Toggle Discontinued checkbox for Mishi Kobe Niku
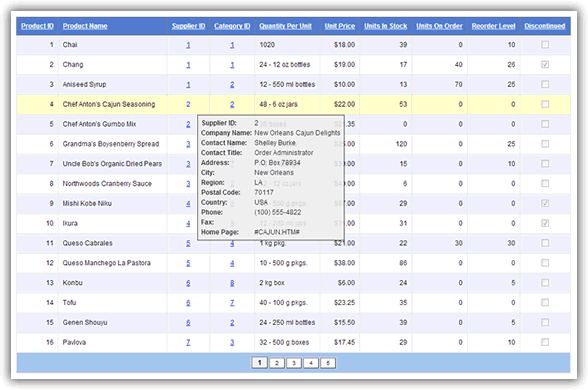The width and height of the screenshot is (588, 390). point(545,203)
